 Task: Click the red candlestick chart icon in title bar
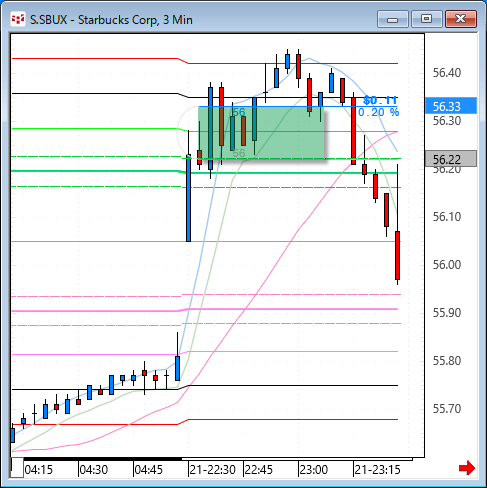pyautogui.click(x=18, y=20)
